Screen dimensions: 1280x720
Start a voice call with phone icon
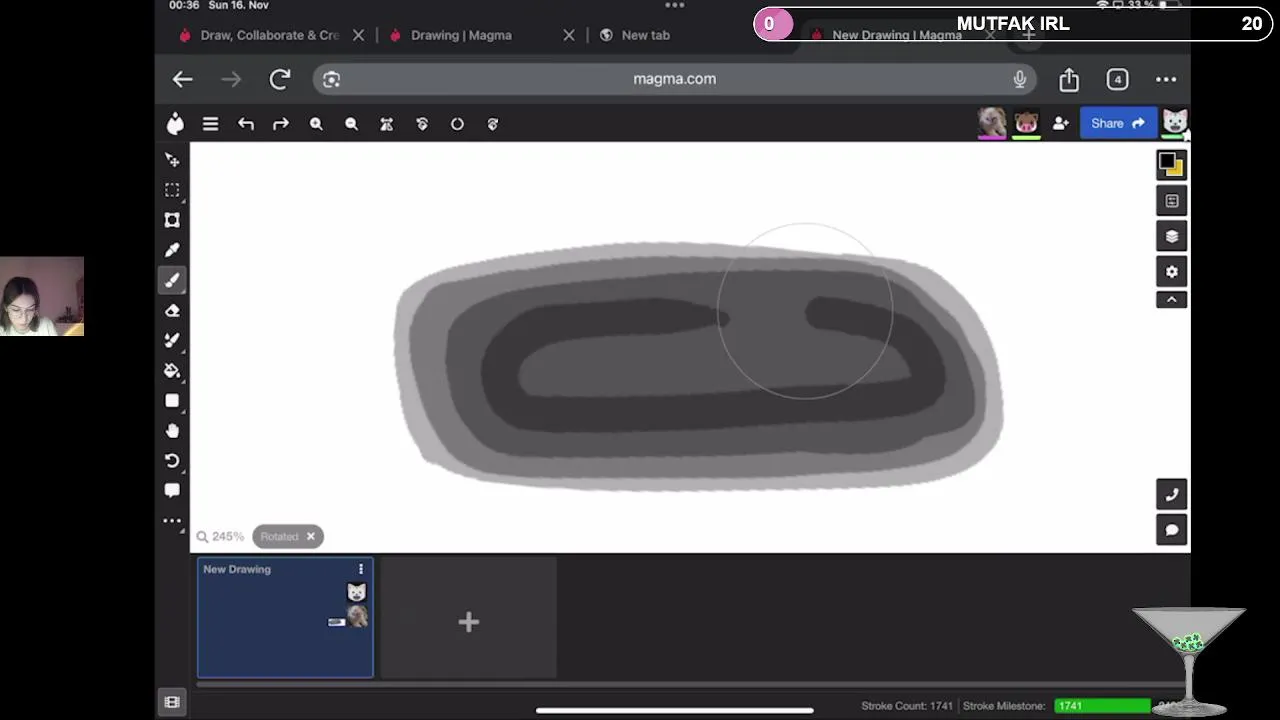pyautogui.click(x=1171, y=494)
